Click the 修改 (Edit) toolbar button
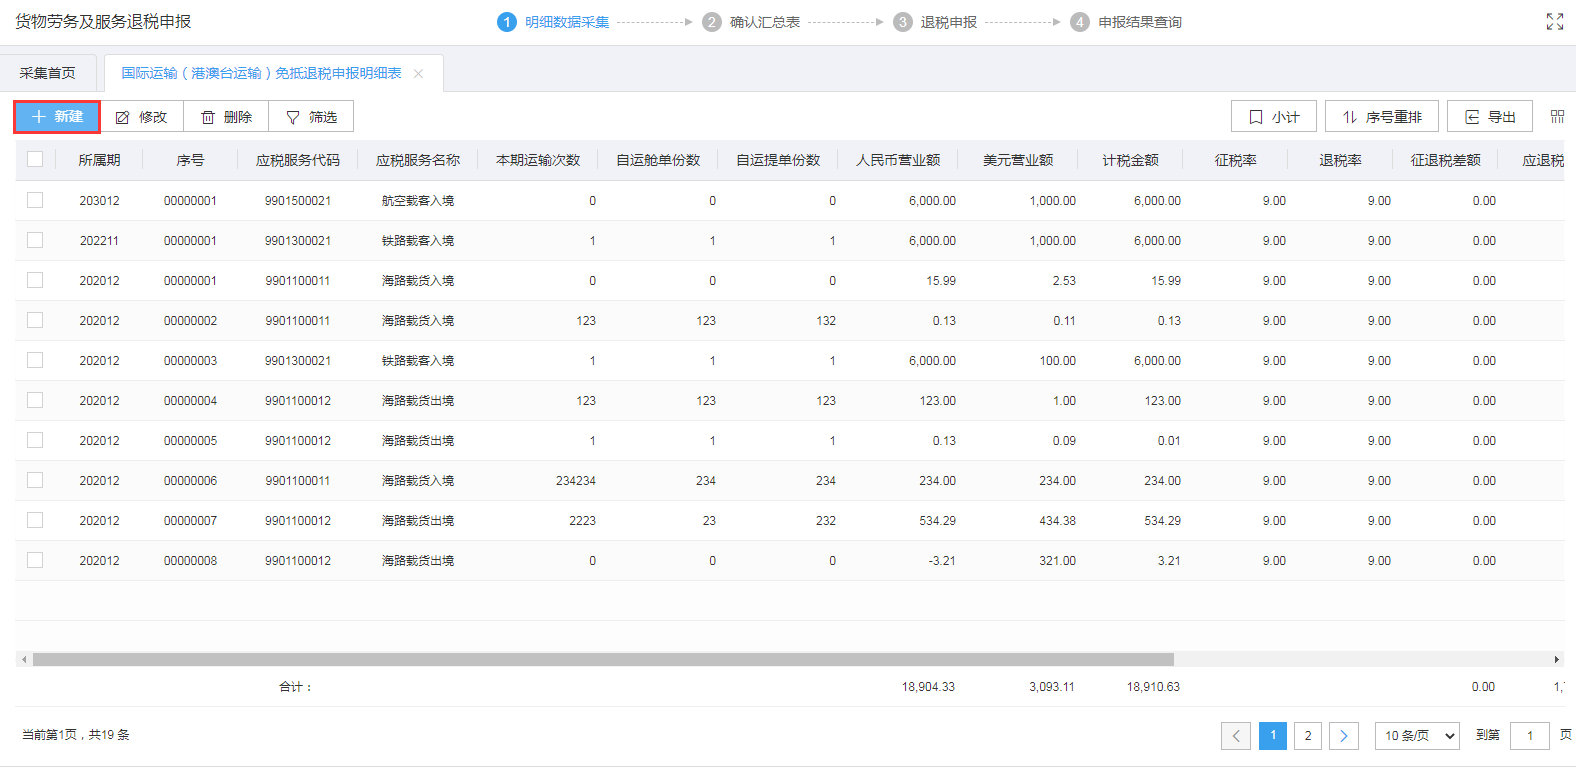 pos(142,117)
